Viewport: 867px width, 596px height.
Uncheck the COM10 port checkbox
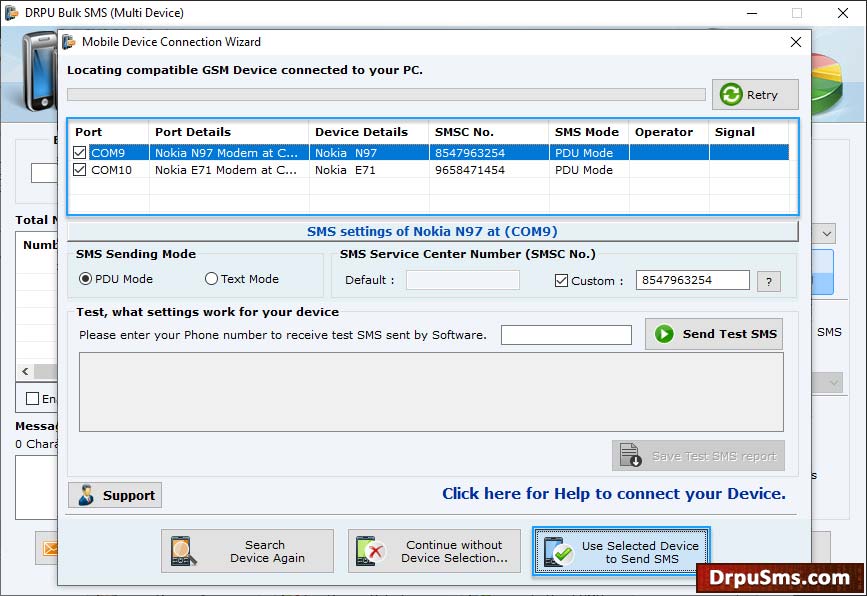[x=80, y=170]
